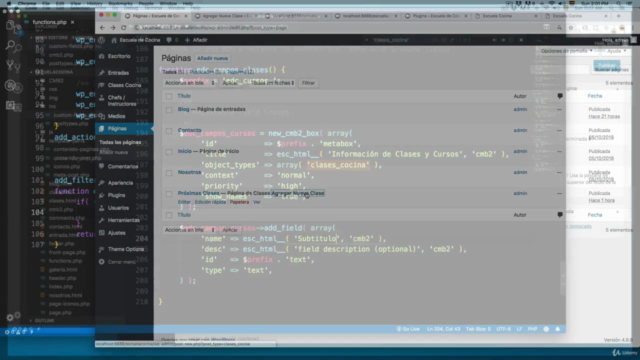
Task: Open Escritorio dashboard icon in WordPress menu
Action: [x=101, y=56]
